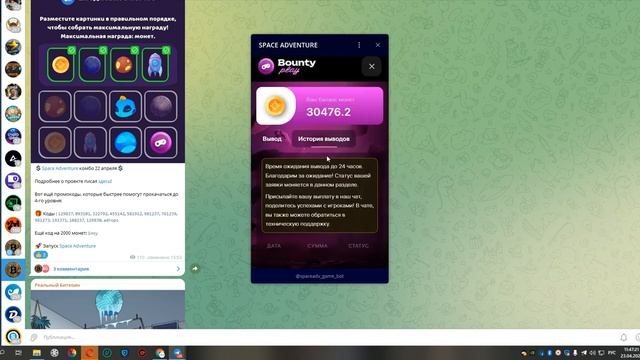The image size is (640, 360).
Task: Open Task View on the taskbar
Action: click(x=18, y=353)
